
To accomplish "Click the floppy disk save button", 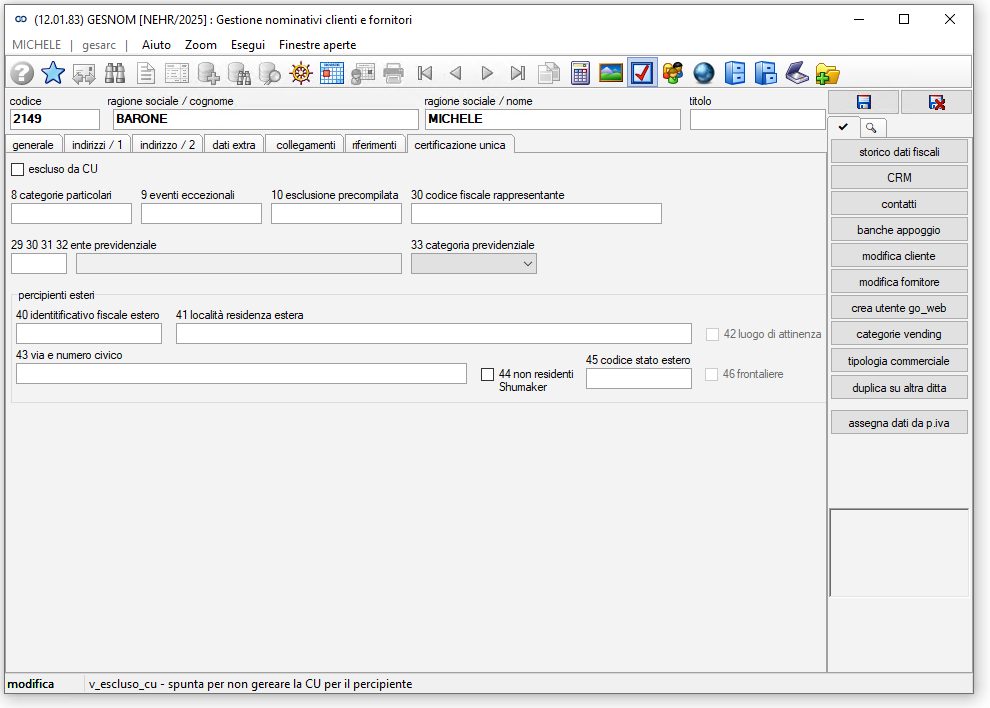I will click(x=864, y=102).
